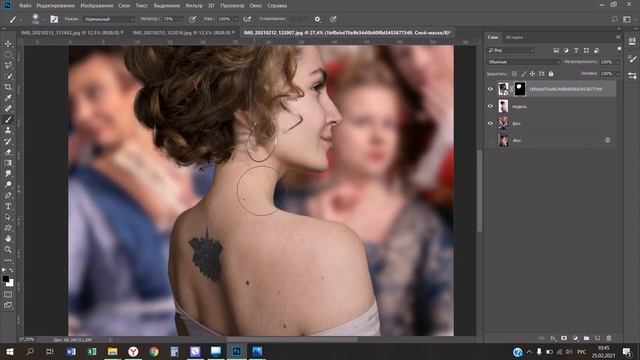Open smoothing options gear icon
The height and width of the screenshot is (360, 640).
[x=317, y=19]
